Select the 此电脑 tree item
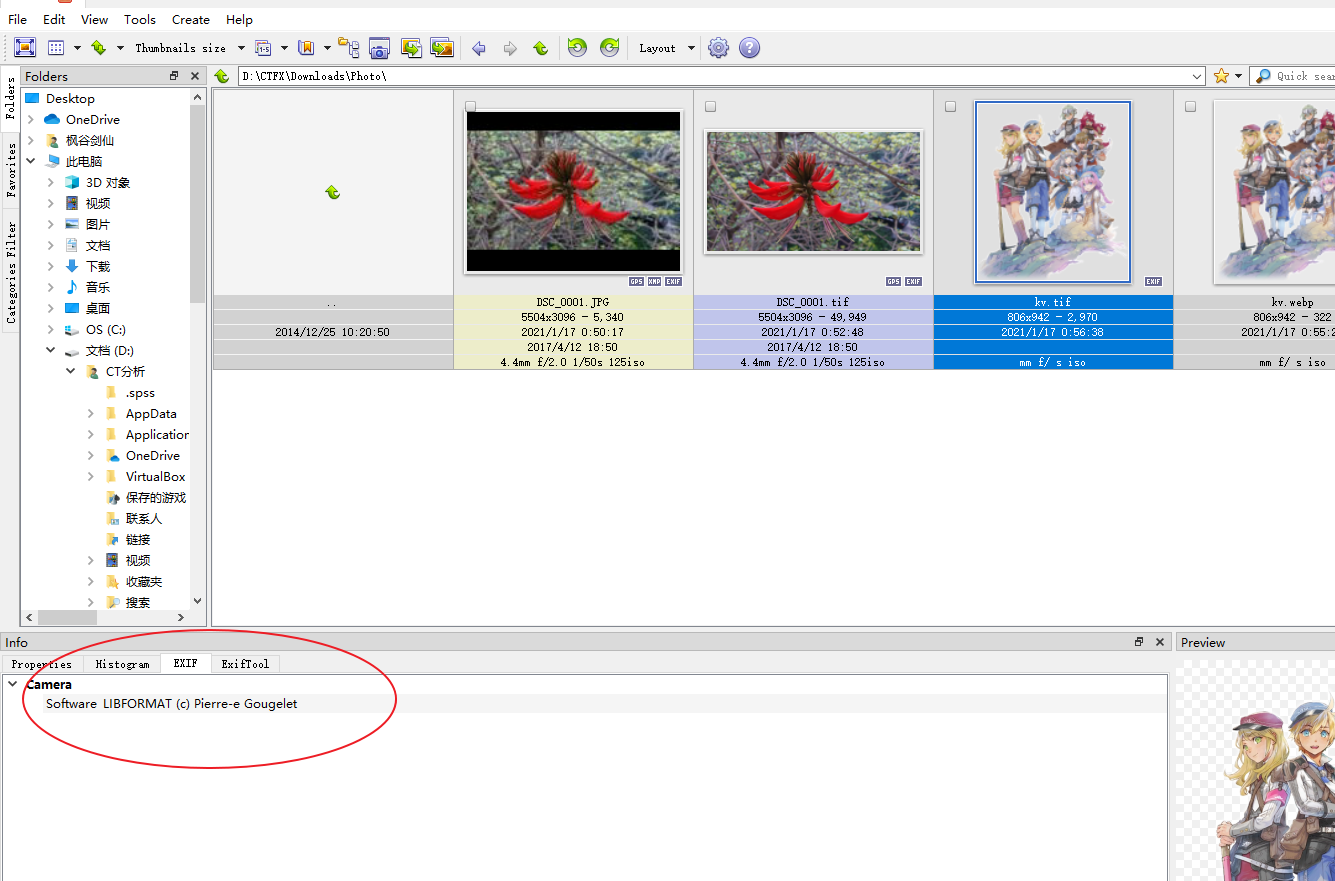Viewport: 1335px width, 881px height. coord(84,162)
